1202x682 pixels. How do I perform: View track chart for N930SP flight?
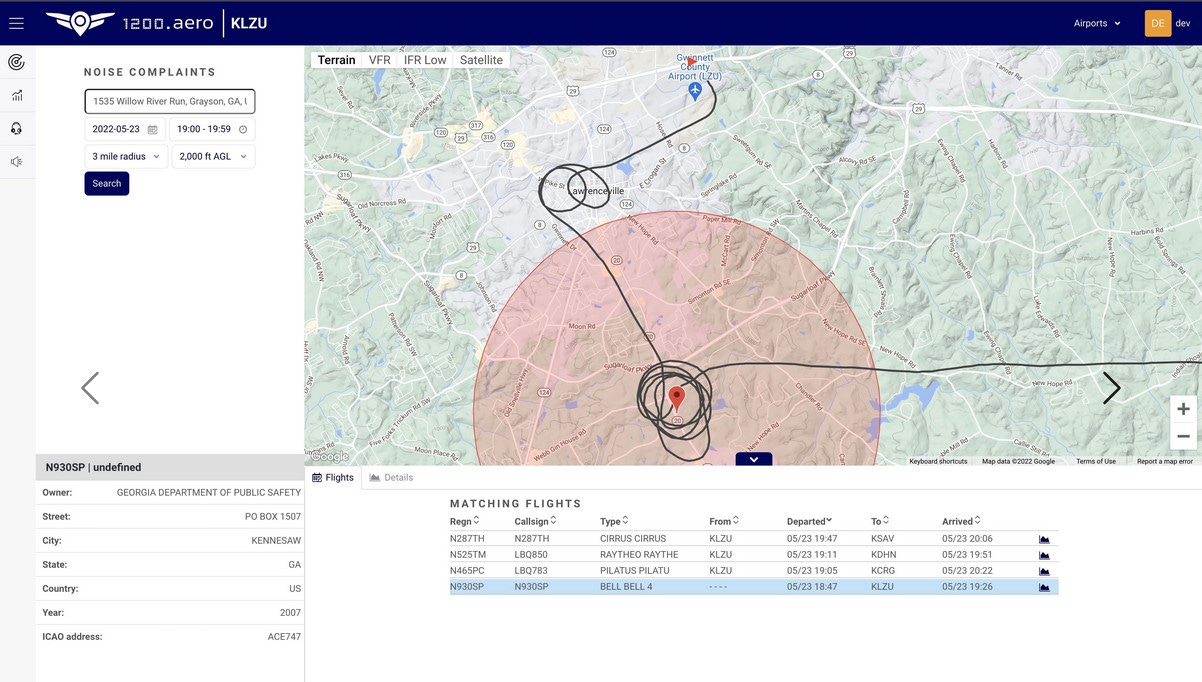[x=1044, y=587]
